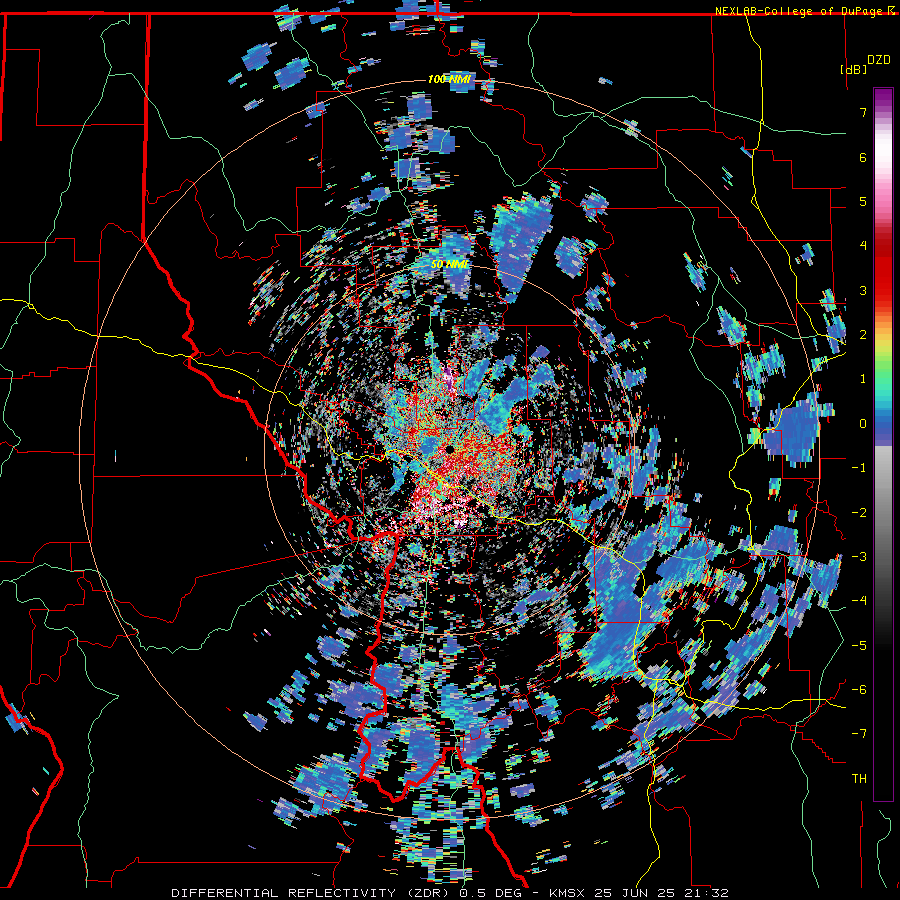Click the DZD product label
The image size is (900, 900).
pos(878,59)
